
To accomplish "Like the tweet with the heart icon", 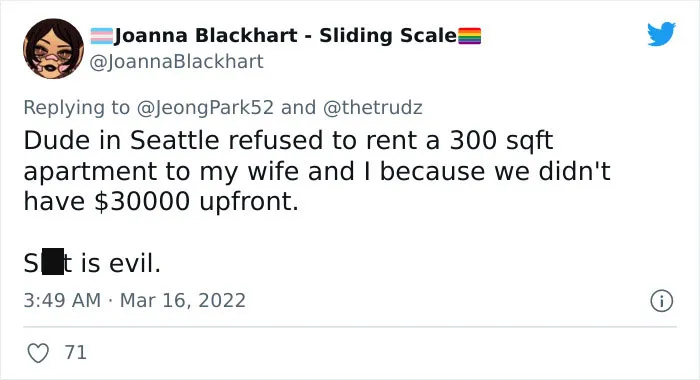I will (x=38, y=353).
